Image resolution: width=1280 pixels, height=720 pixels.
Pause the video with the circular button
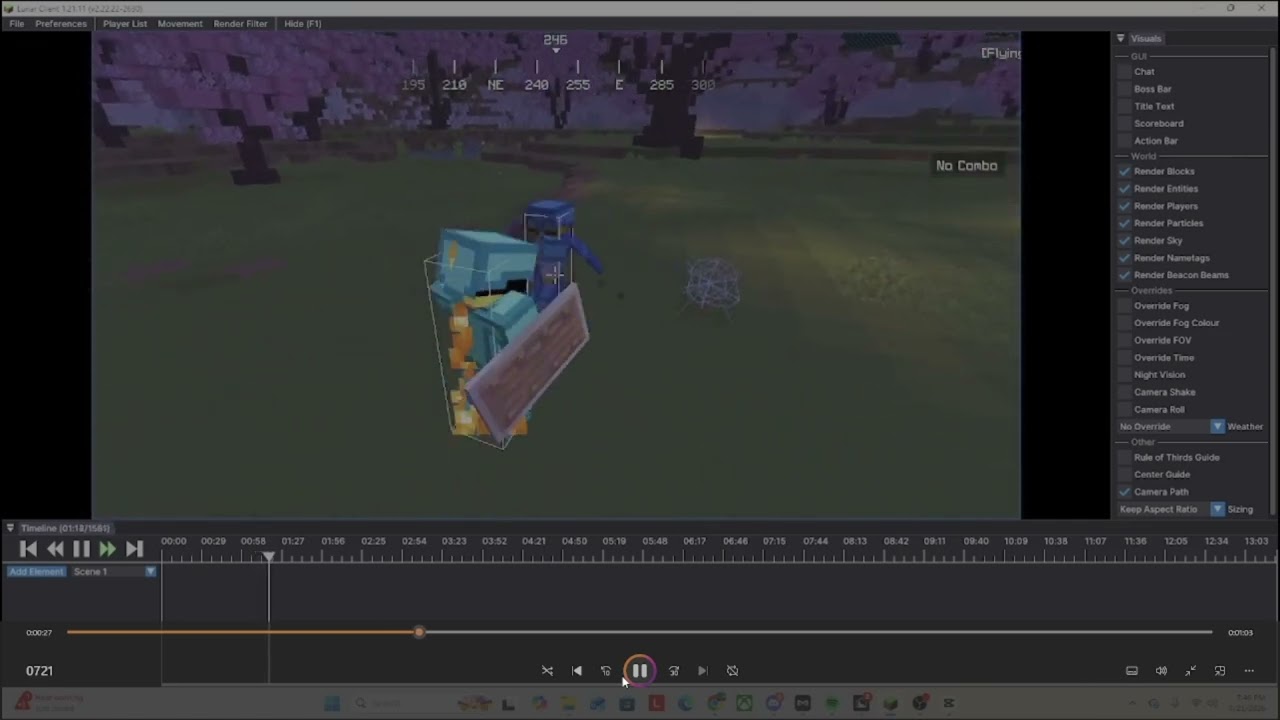640,671
